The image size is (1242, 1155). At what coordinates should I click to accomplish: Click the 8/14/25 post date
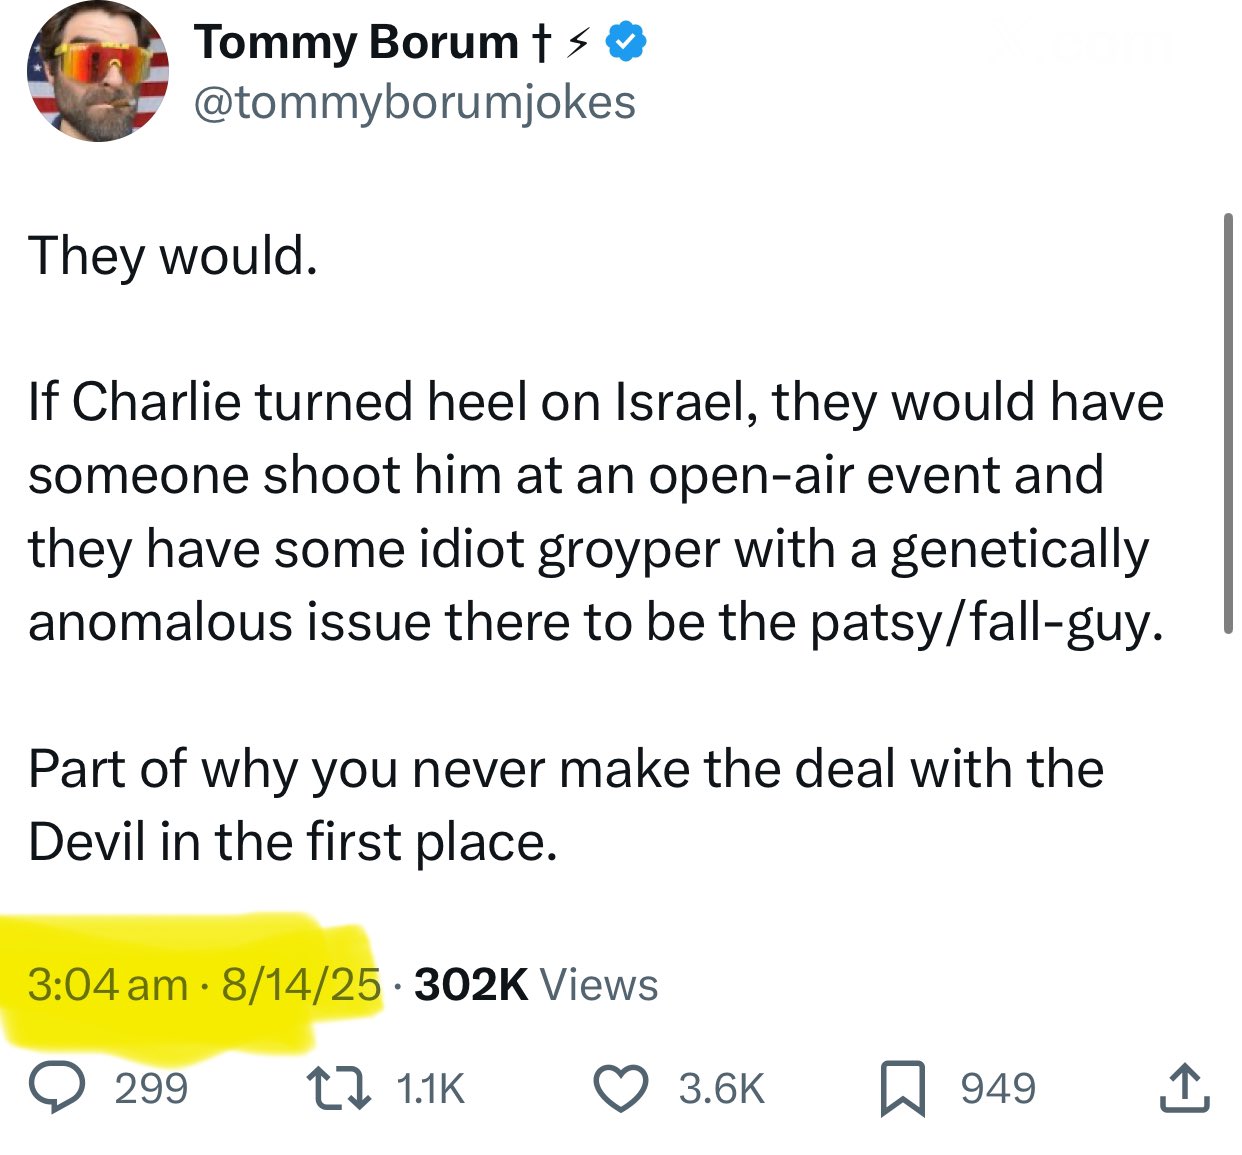[x=301, y=985]
